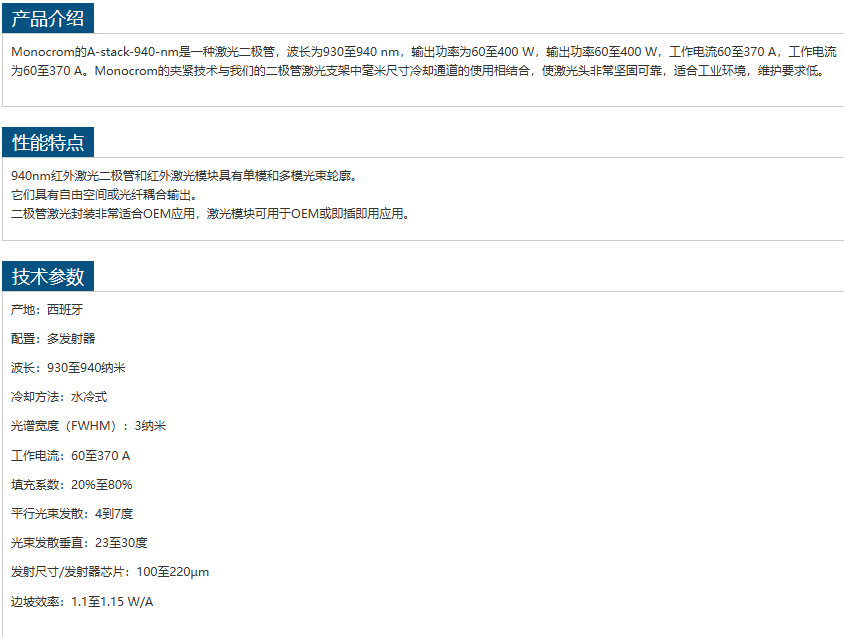The width and height of the screenshot is (844, 637).
Task: Click the line starting with 940nm红外激光二极管
Action: point(184,176)
